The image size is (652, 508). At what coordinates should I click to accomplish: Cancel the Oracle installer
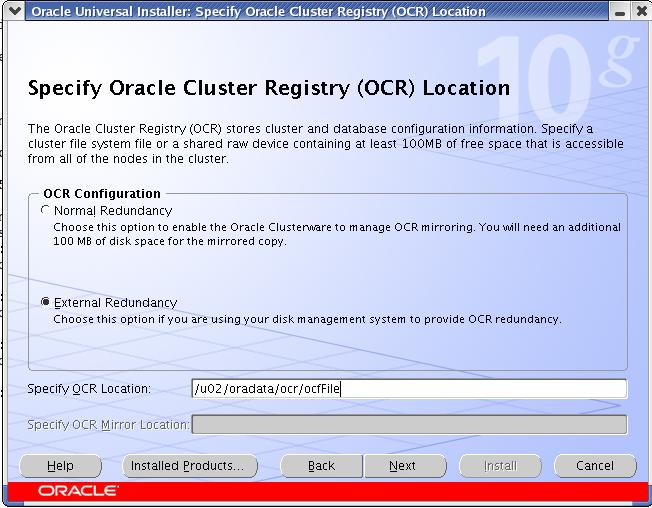(x=595, y=466)
